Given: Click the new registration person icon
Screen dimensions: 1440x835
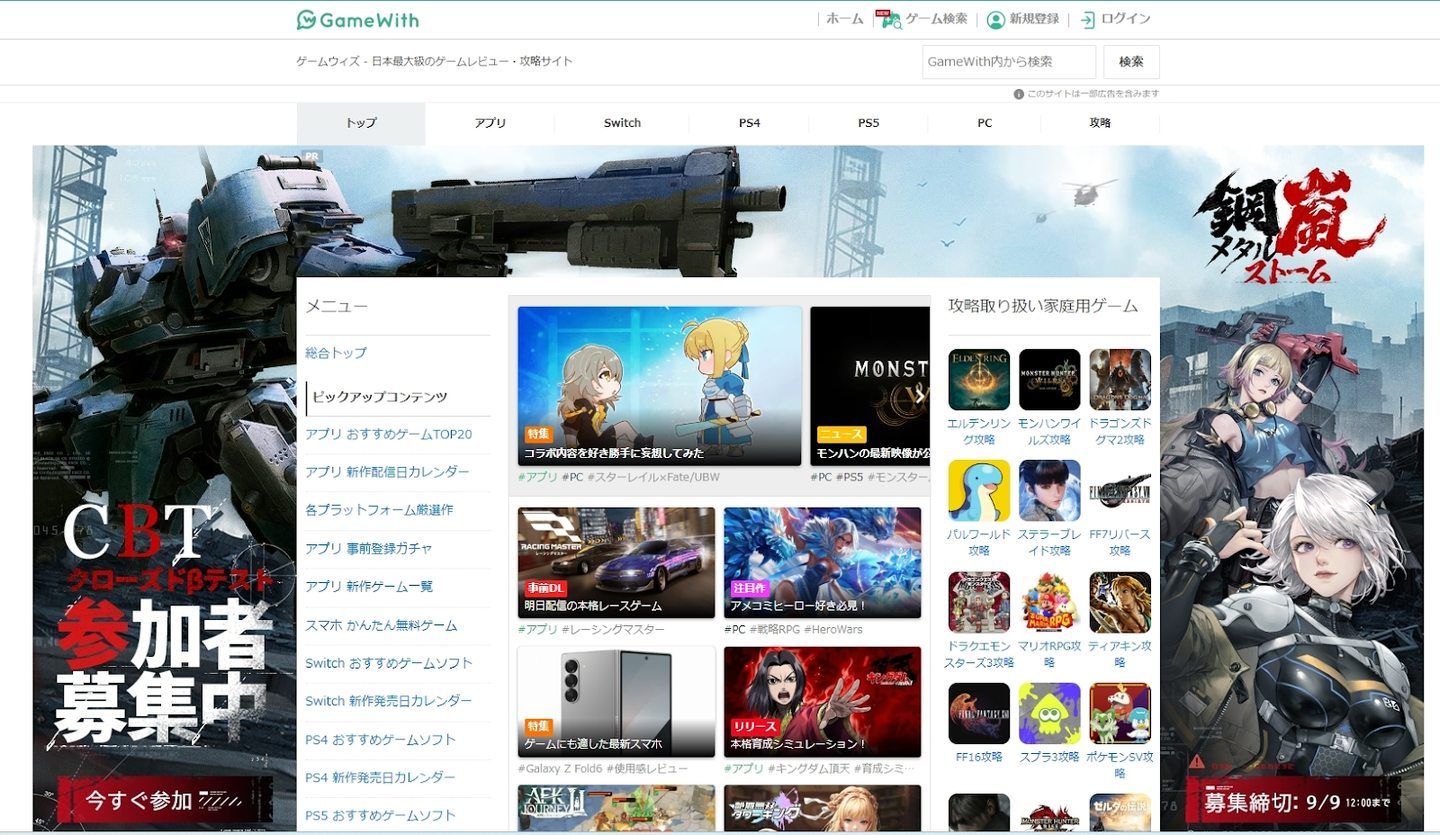Looking at the screenshot, I should click(995, 20).
